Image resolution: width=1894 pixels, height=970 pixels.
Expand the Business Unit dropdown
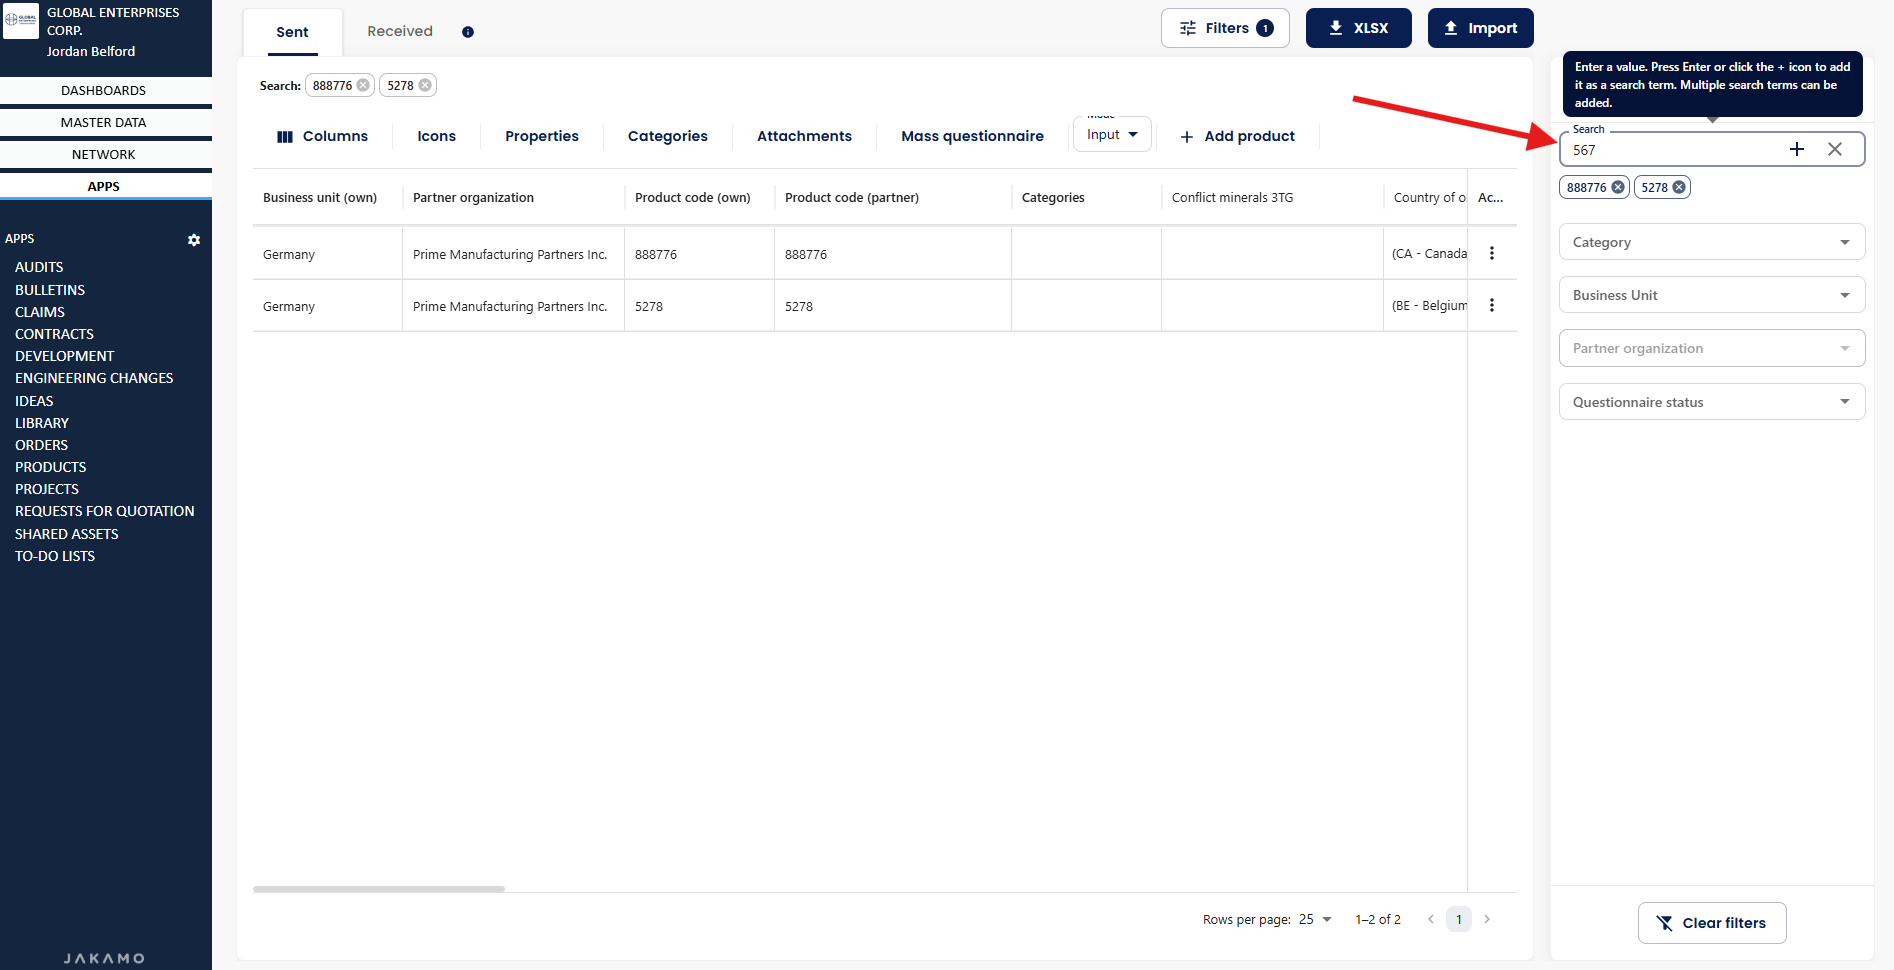(1711, 295)
